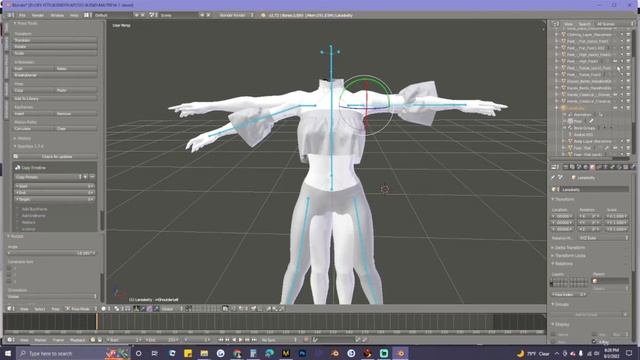Toggle the 3D manipulator widget on or off
Image resolution: width=640 pixels, height=360 pixels.
tap(136, 309)
